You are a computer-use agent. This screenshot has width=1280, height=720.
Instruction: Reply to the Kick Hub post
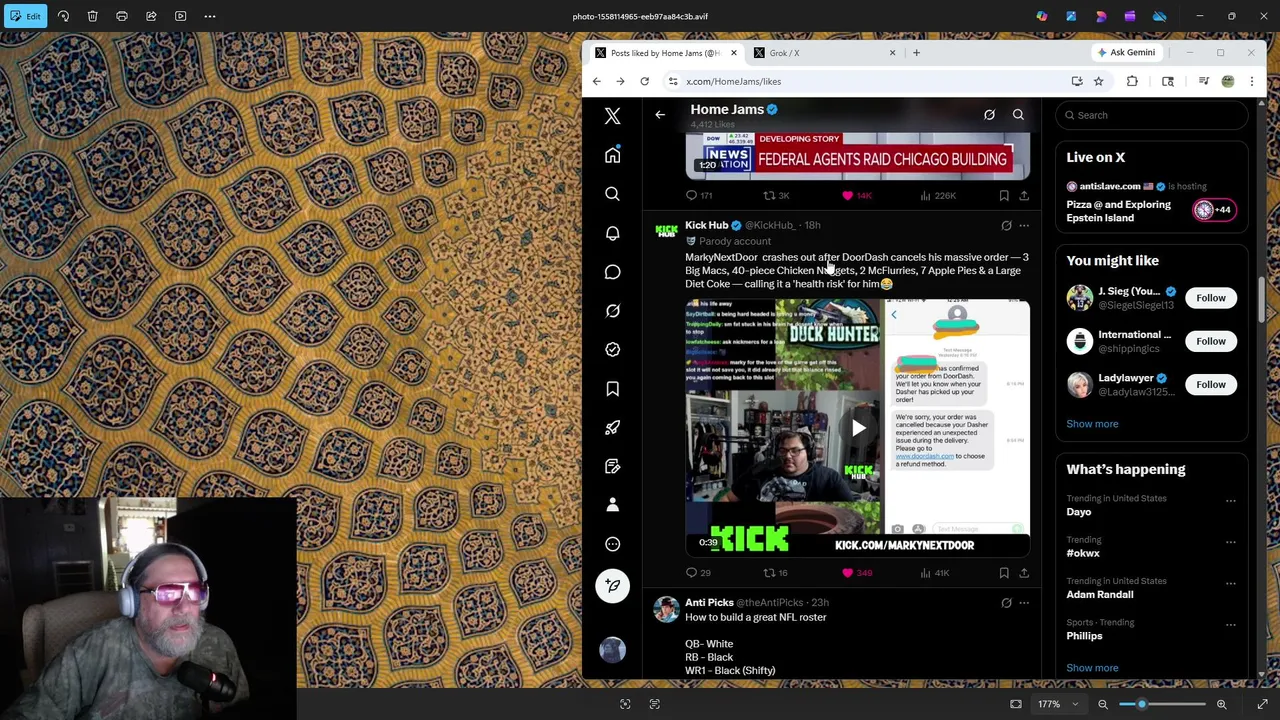coord(698,573)
